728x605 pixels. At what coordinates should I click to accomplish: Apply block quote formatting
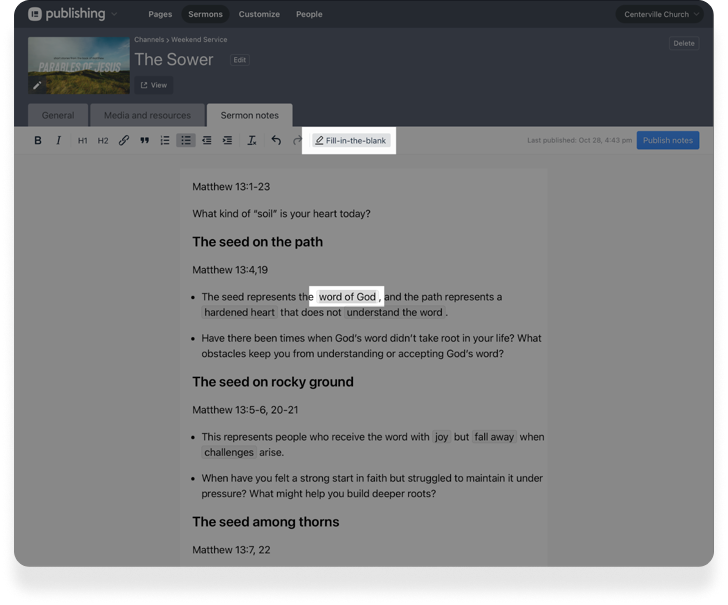[x=144, y=140]
